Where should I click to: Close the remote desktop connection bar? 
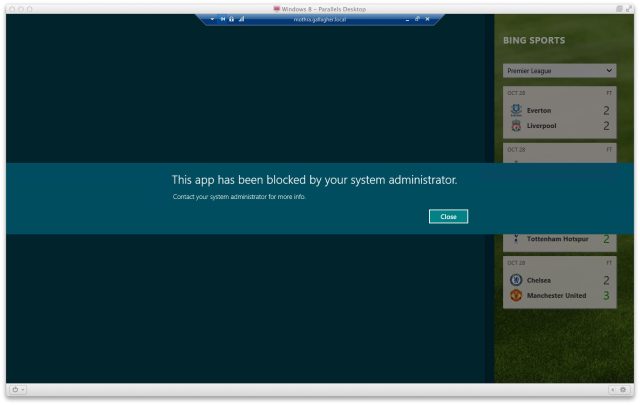[427, 19]
